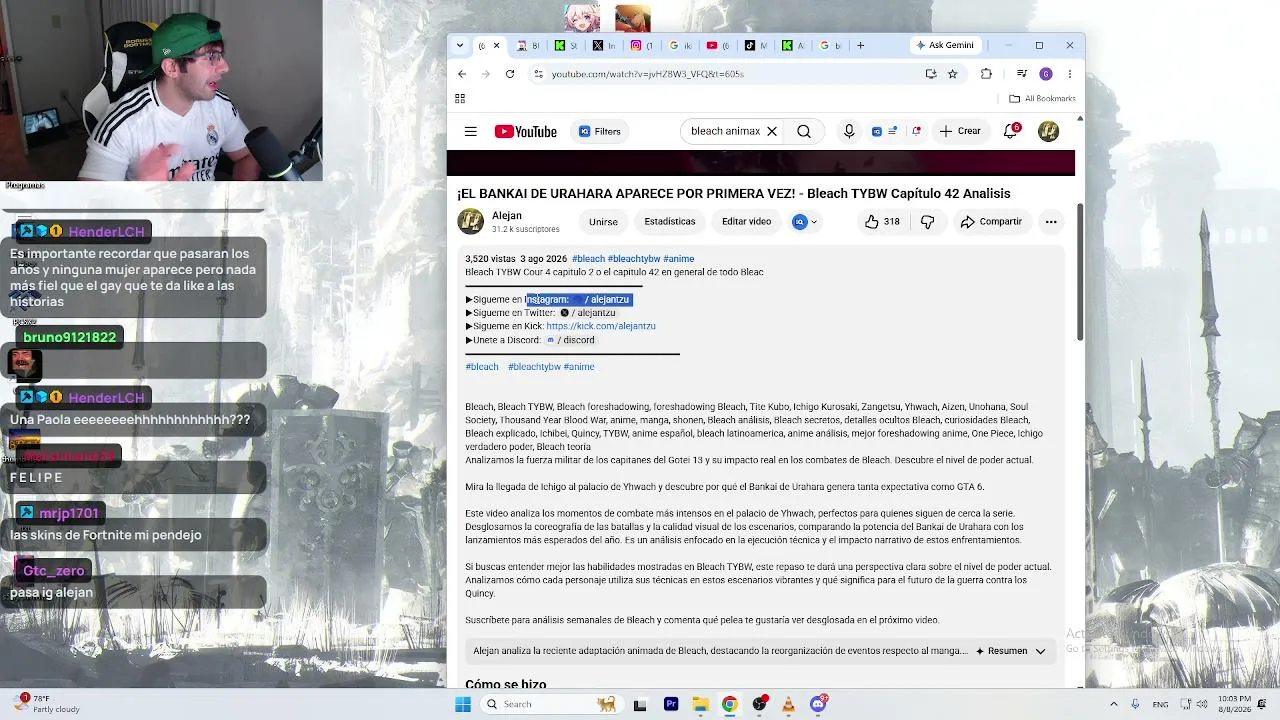Click the page vertical scrollbar
The height and width of the screenshot is (720, 1280).
point(1080,270)
